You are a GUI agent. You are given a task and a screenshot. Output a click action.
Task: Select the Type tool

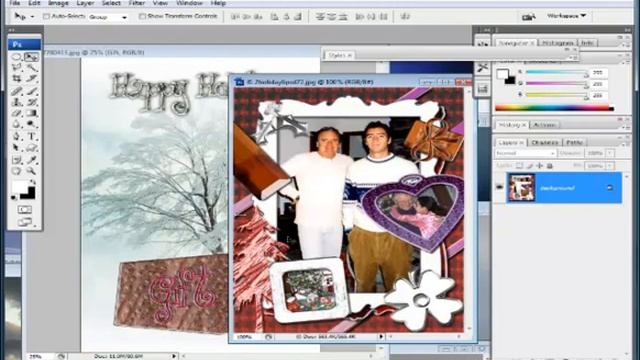coord(31,136)
